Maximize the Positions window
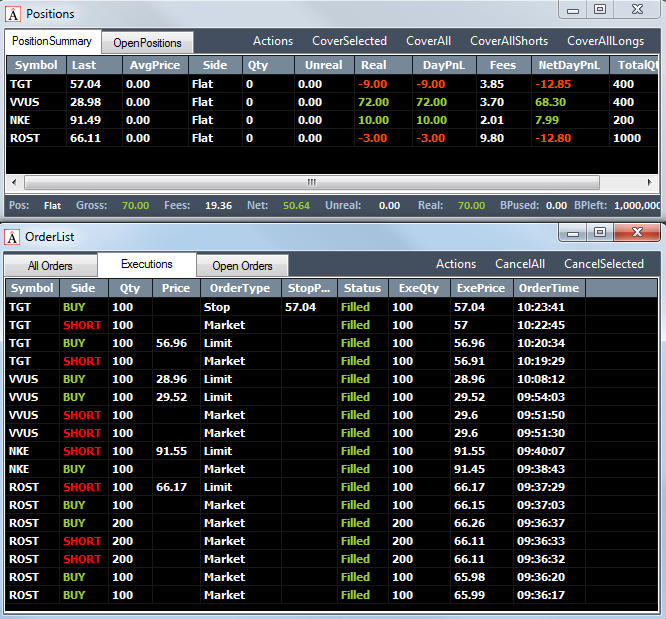The image size is (666, 619). (600, 9)
